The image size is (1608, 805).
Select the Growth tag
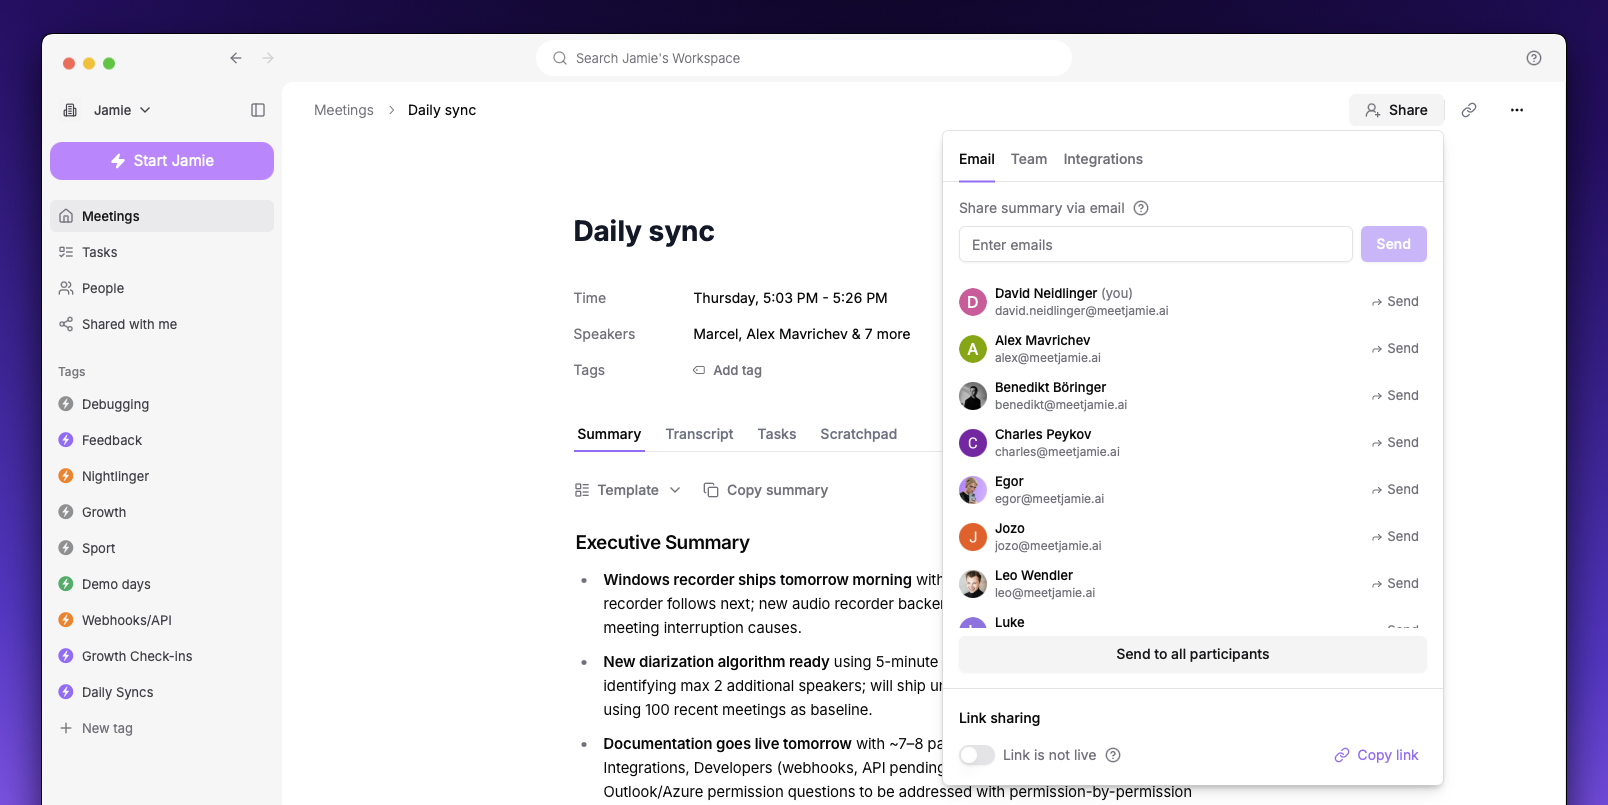click(x=162, y=512)
